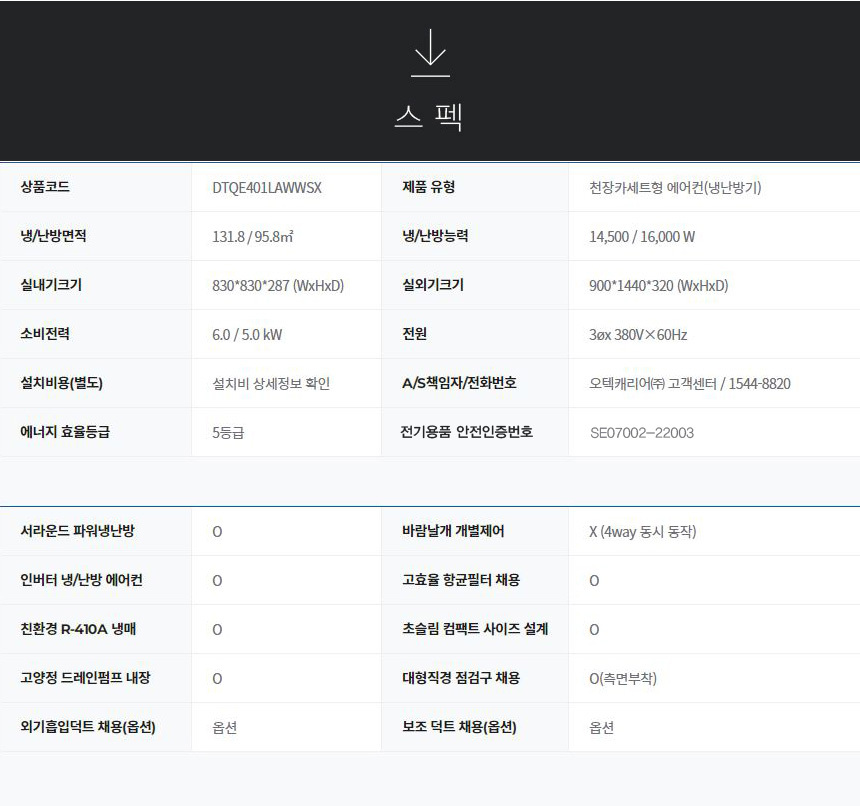Click the down arrow icon above 스펙
Viewport: 860px width, 806px height.
(x=430, y=53)
